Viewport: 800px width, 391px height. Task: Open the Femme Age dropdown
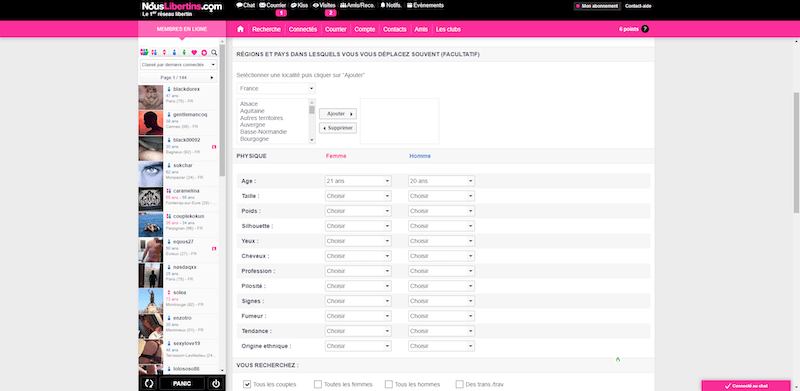(x=358, y=181)
